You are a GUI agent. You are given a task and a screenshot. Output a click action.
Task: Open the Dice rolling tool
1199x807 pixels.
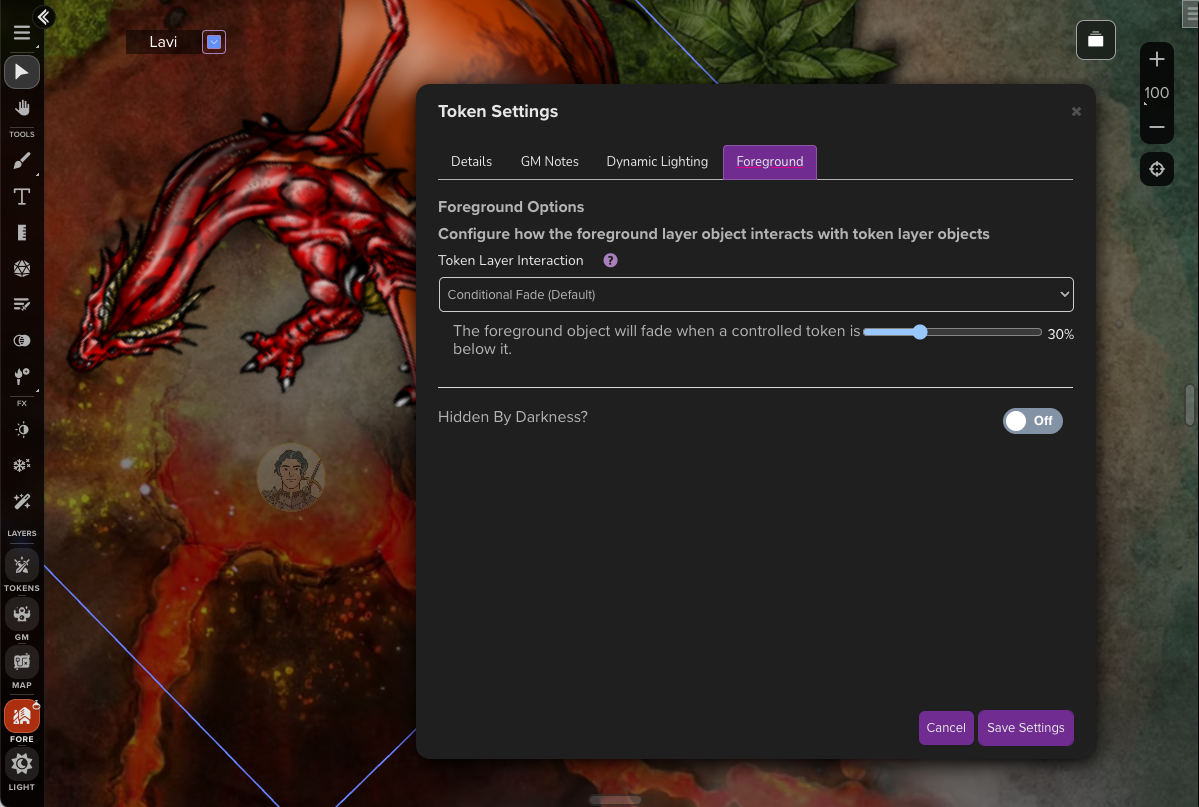tap(21, 268)
